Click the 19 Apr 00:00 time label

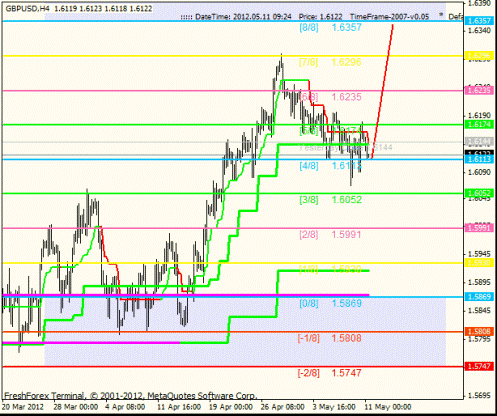(231, 407)
